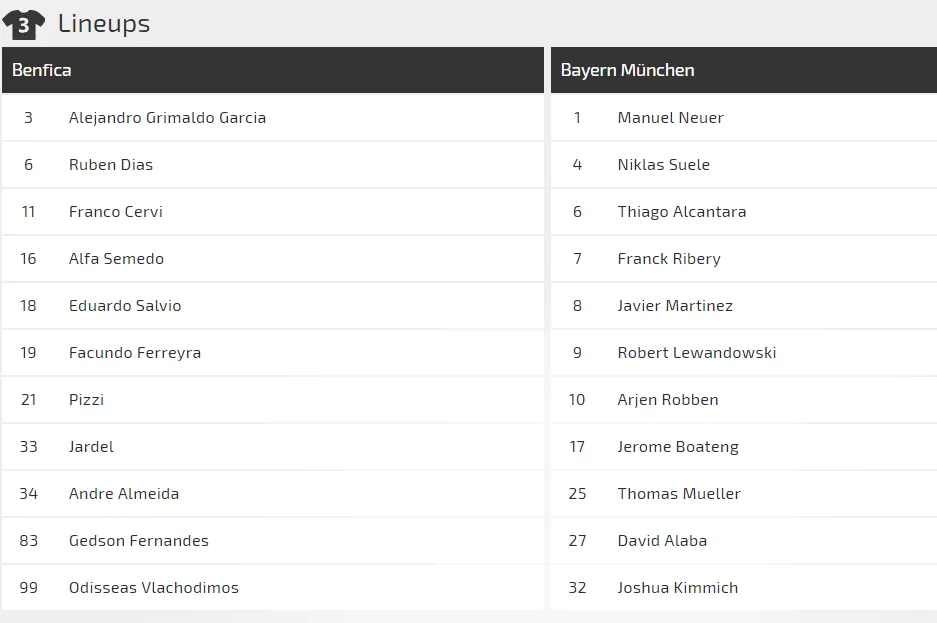Click Thomas Mueller's entry

(x=679, y=493)
